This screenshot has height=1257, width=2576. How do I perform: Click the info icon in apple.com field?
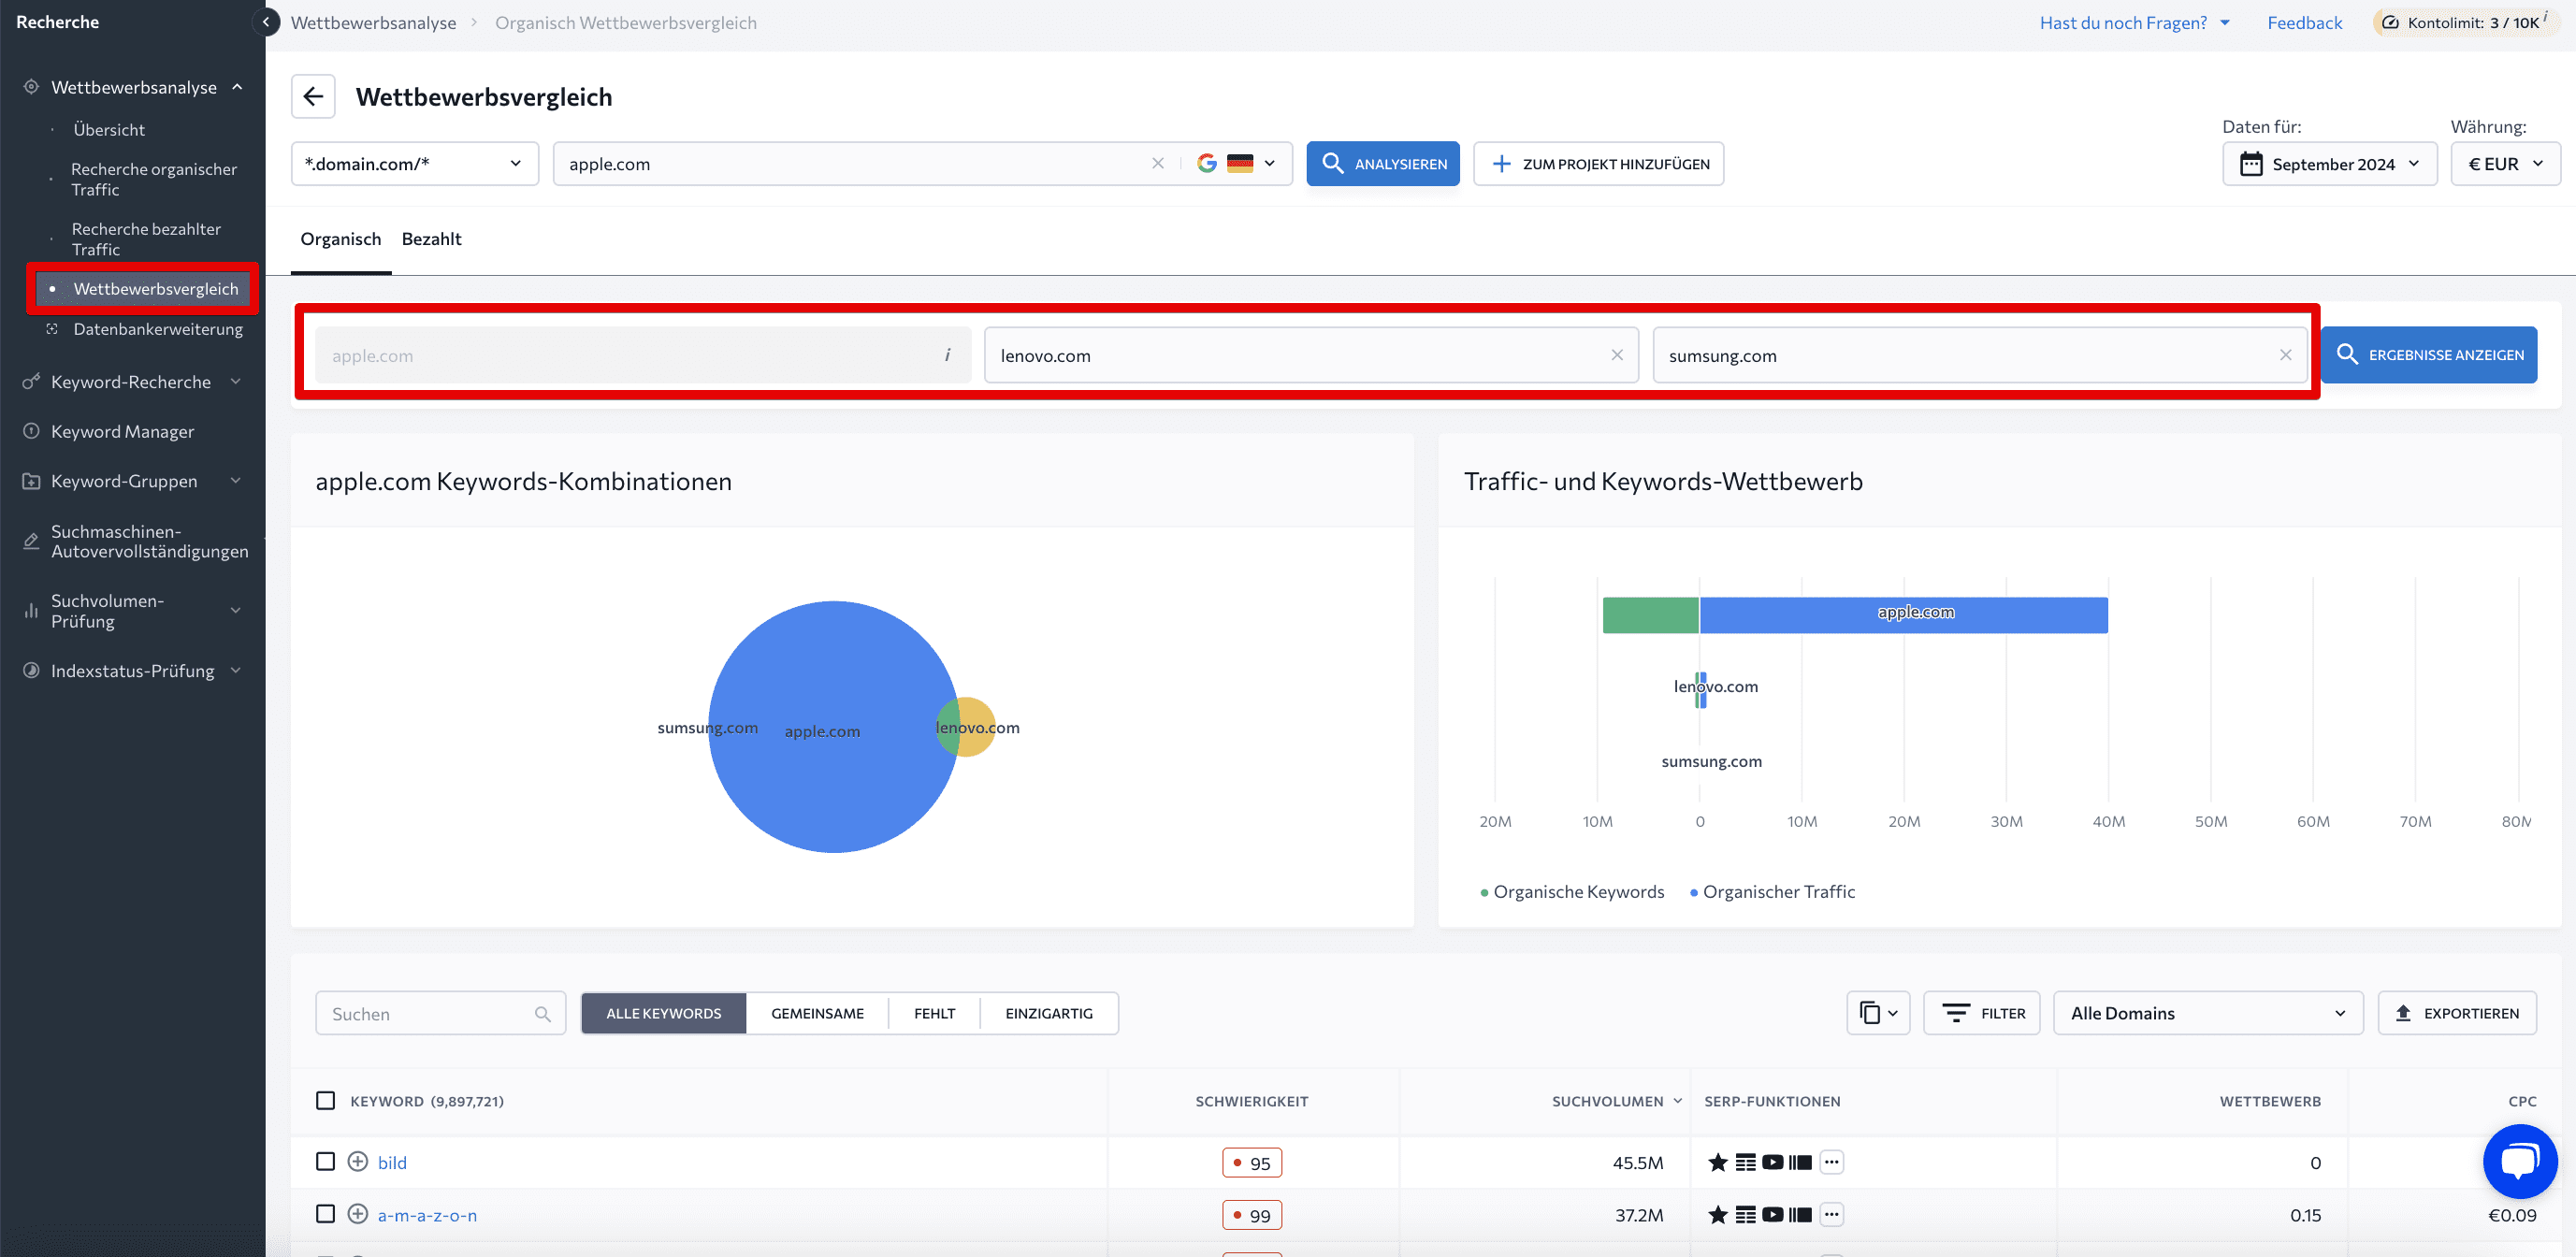947,354
